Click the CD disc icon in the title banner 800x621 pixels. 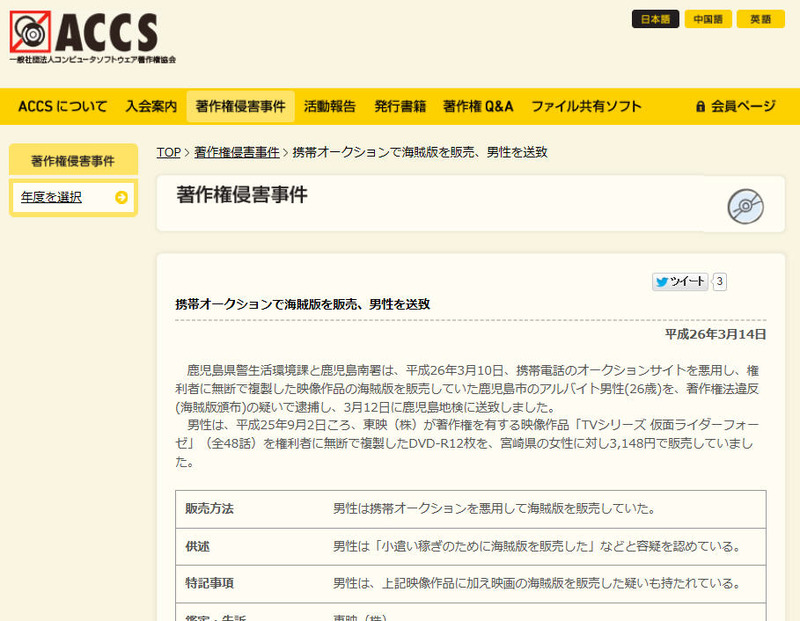click(x=746, y=207)
